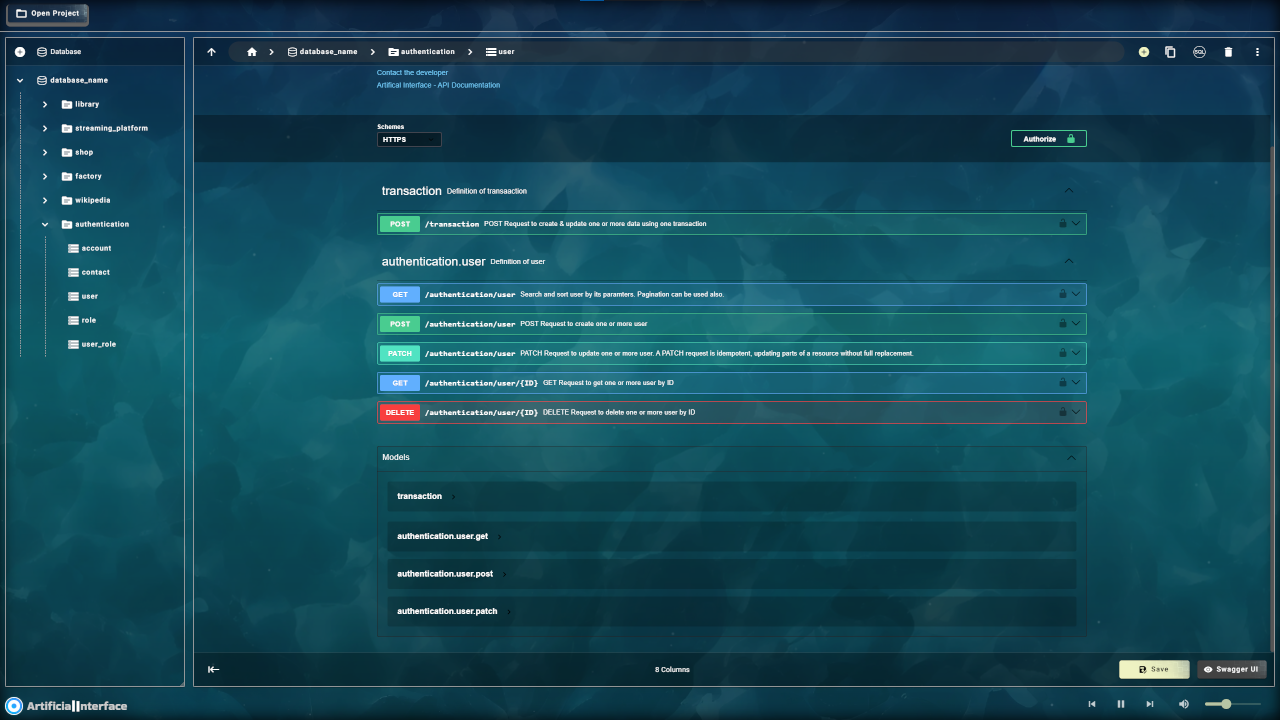The width and height of the screenshot is (1280, 720).
Task: Open the three-dot more options menu
Action: pyautogui.click(x=1257, y=52)
